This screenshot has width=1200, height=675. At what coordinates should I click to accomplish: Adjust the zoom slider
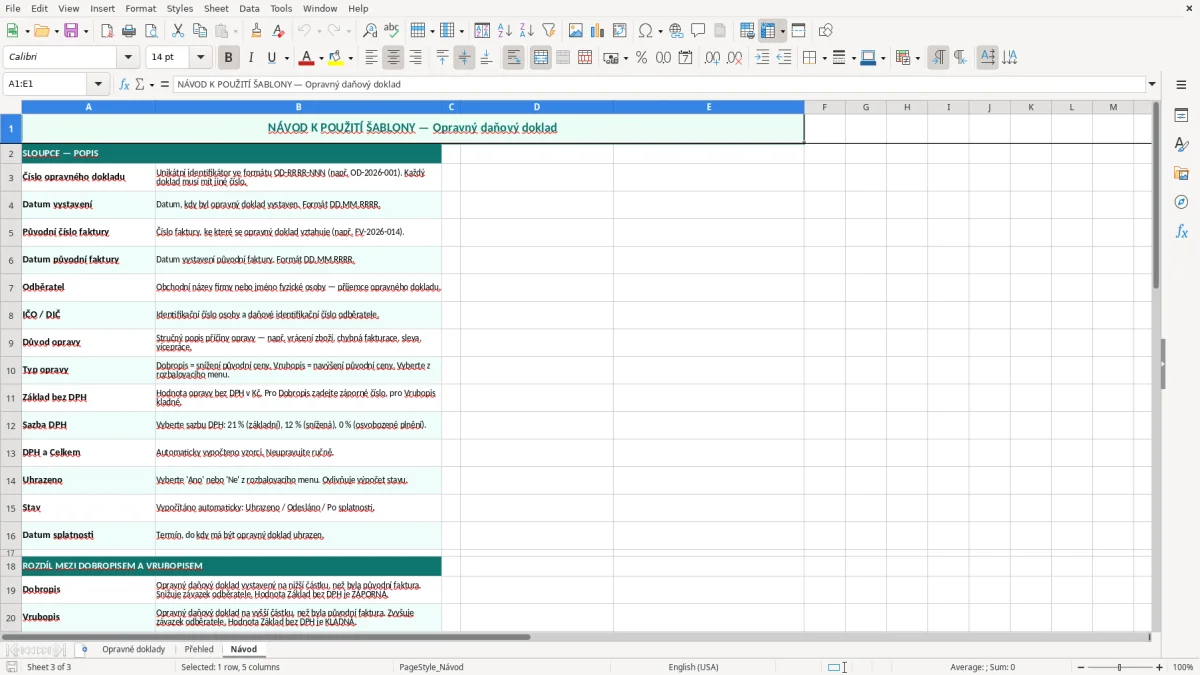pyautogui.click(x=1120, y=667)
